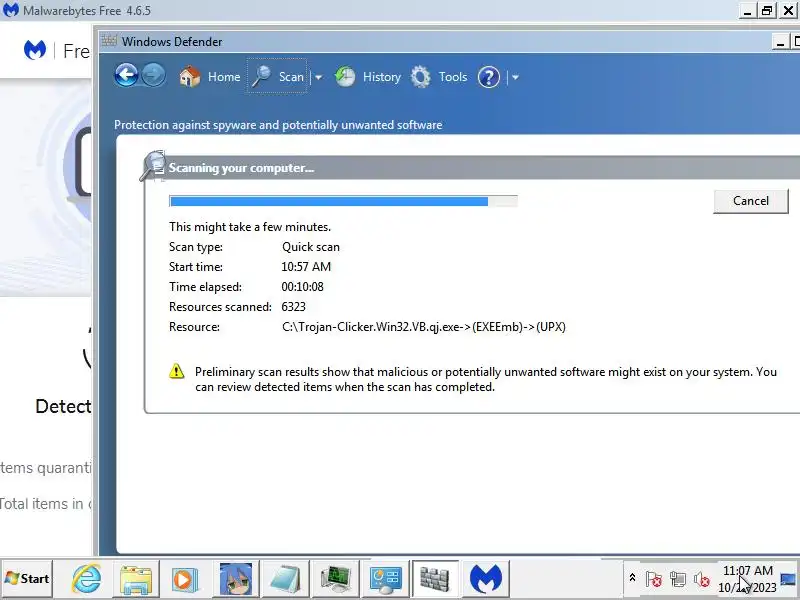The width and height of the screenshot is (800, 600).
Task: Click the scan progress bar
Action: (x=343, y=201)
